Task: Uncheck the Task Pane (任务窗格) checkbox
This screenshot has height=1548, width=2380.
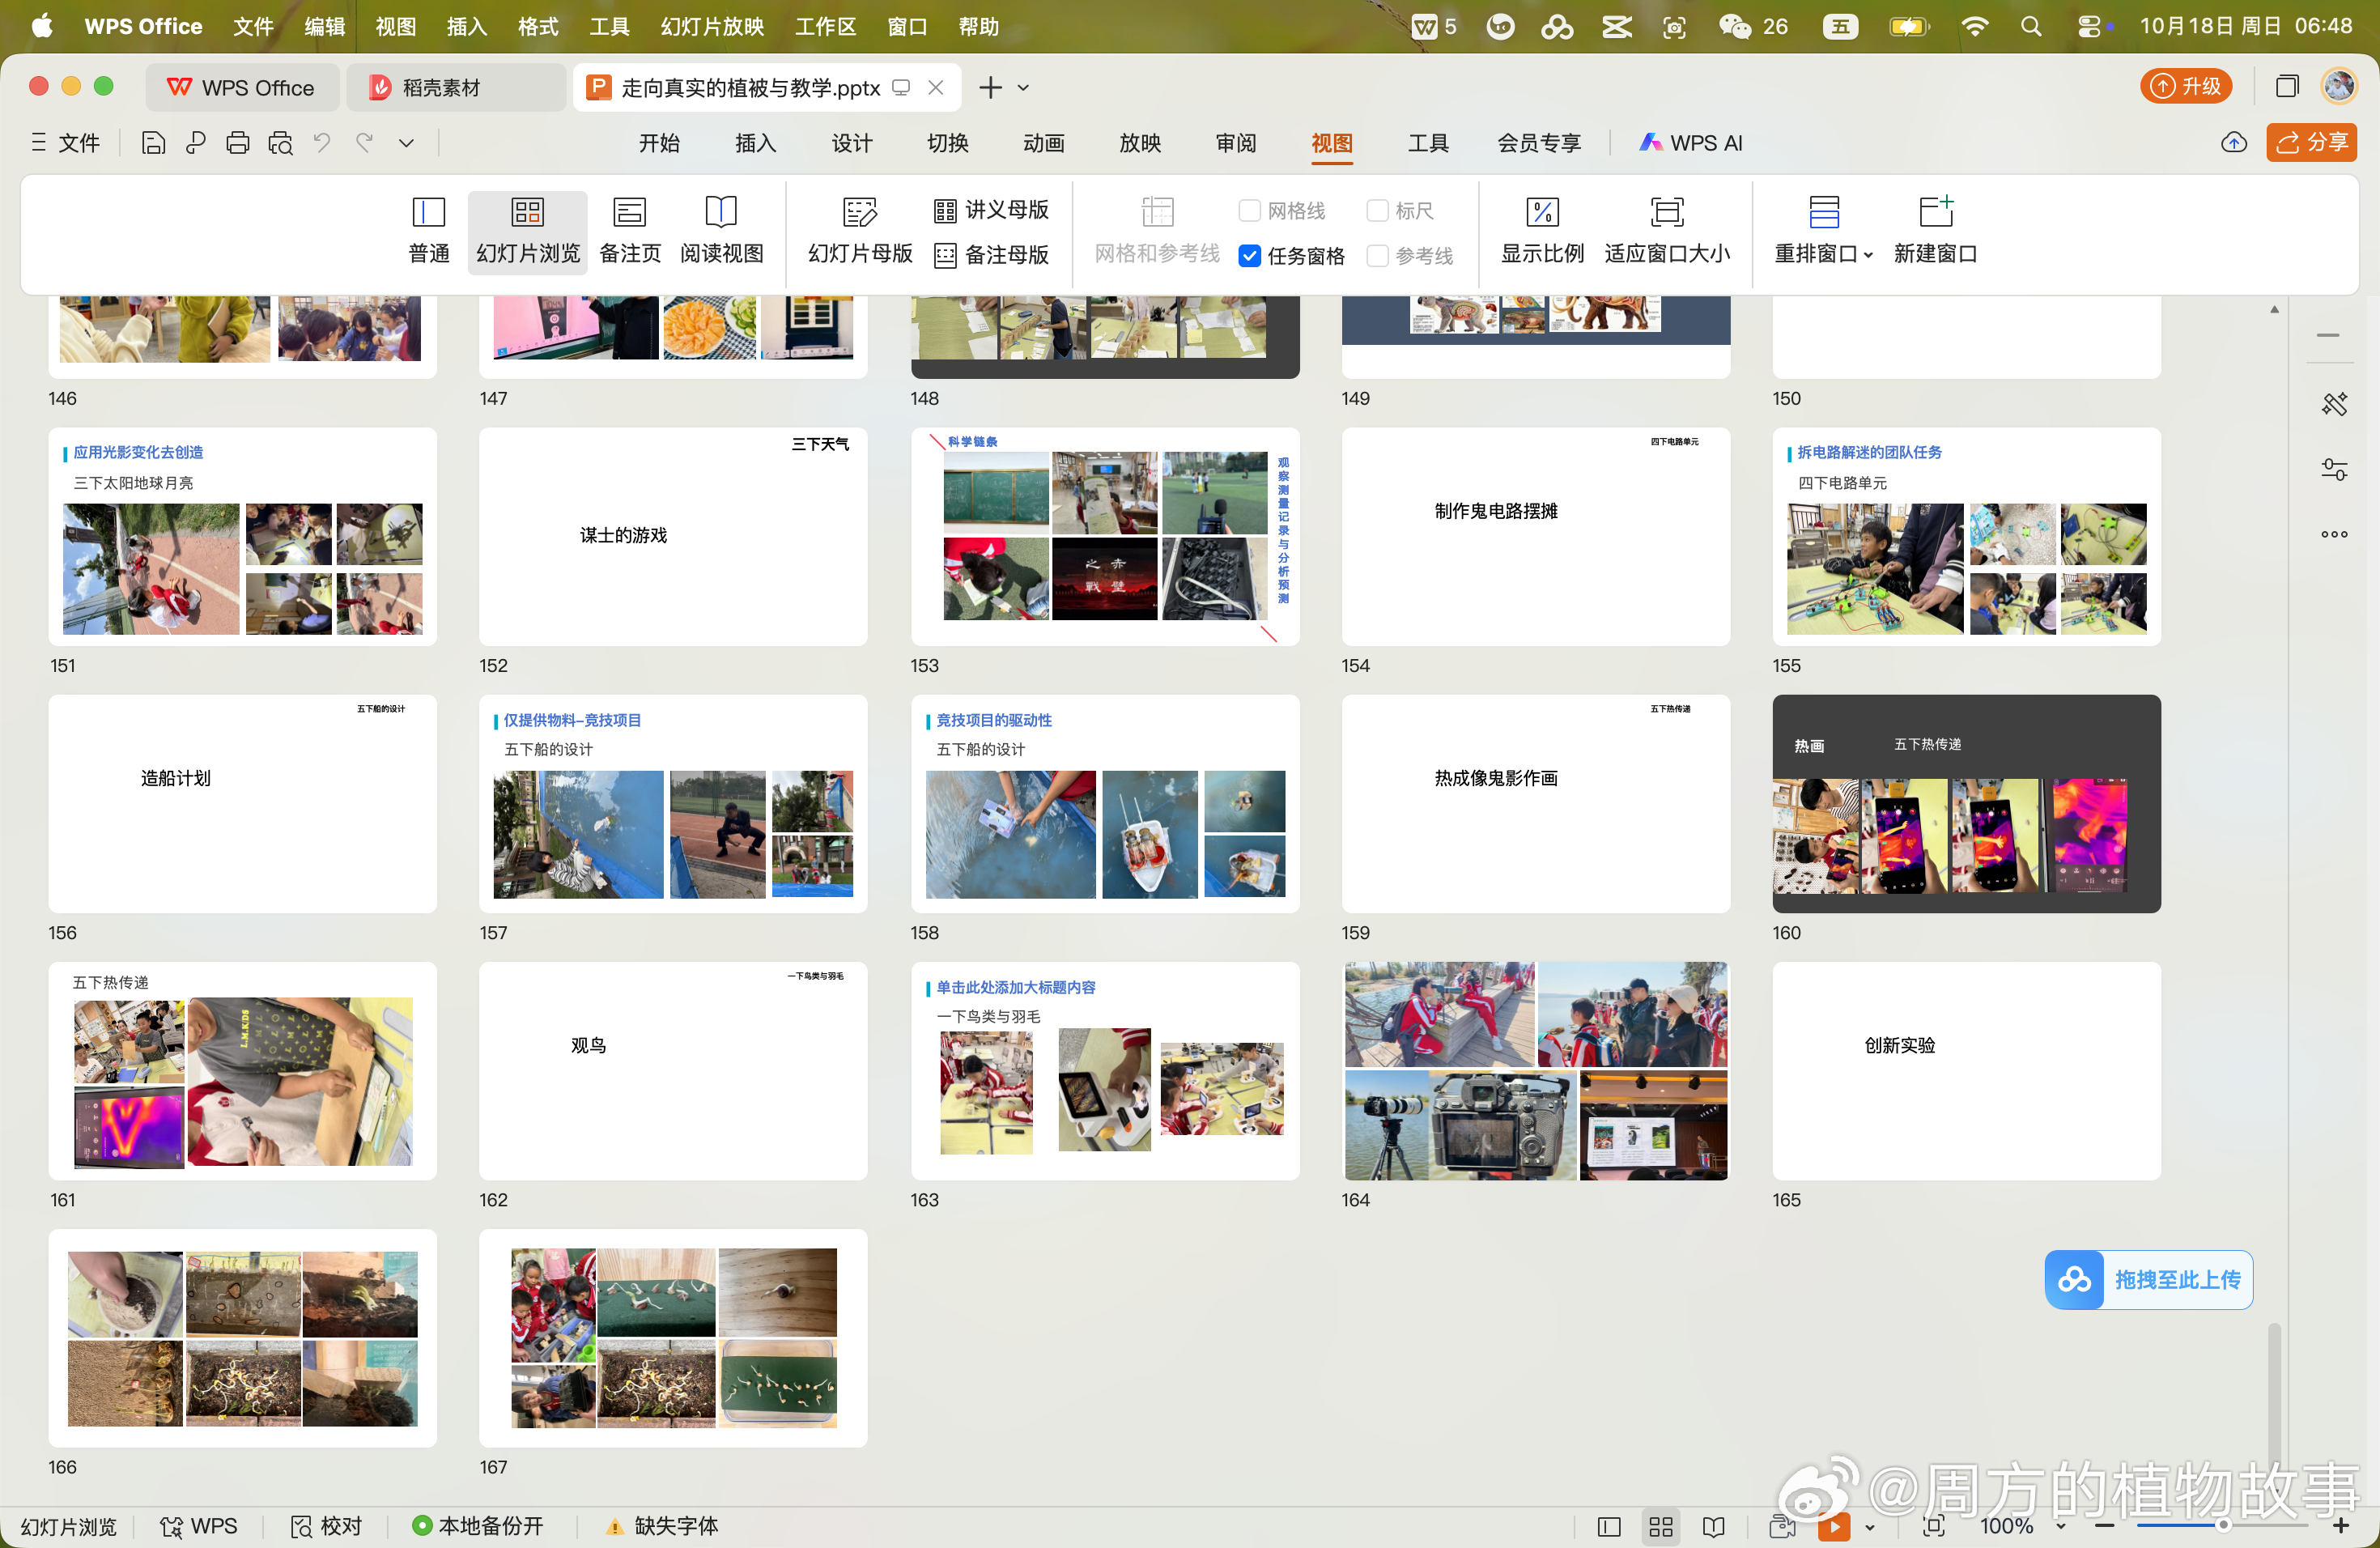Action: pyautogui.click(x=1248, y=256)
